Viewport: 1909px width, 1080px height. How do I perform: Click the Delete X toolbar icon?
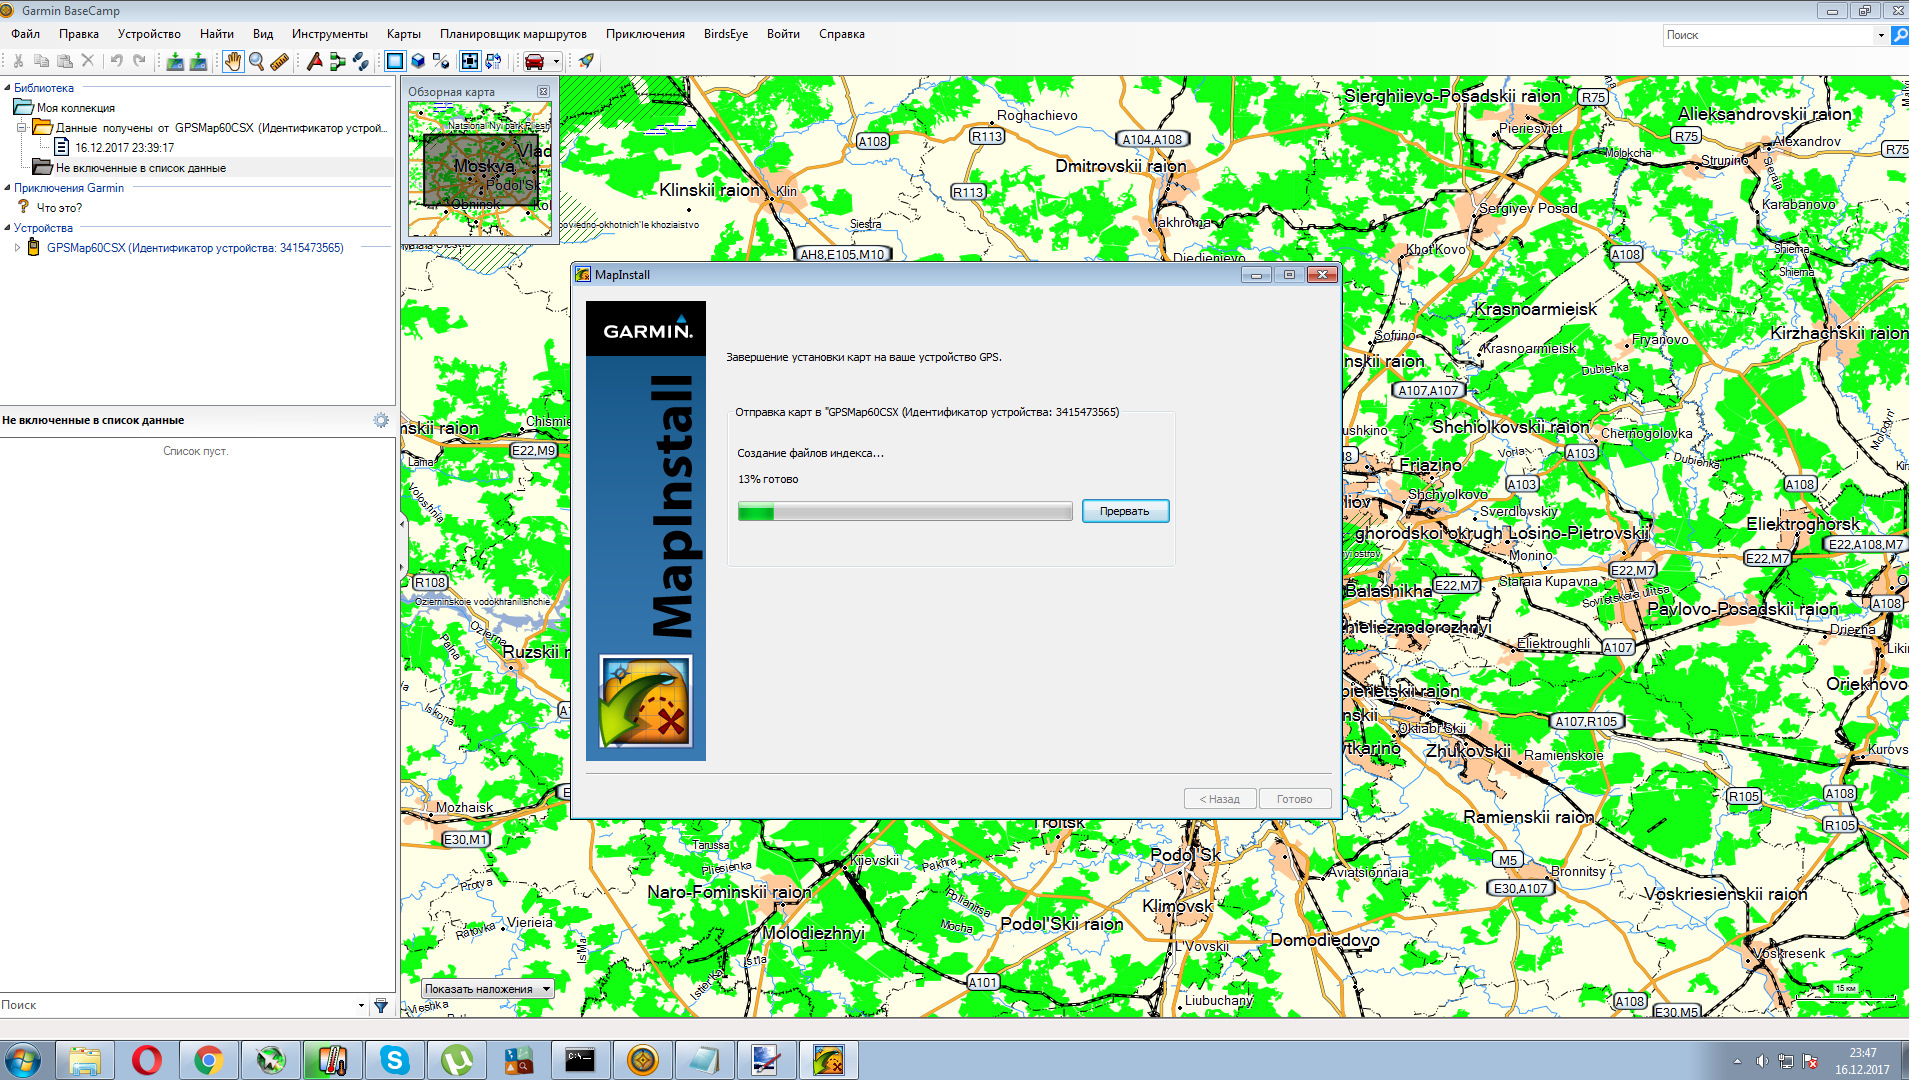click(88, 61)
